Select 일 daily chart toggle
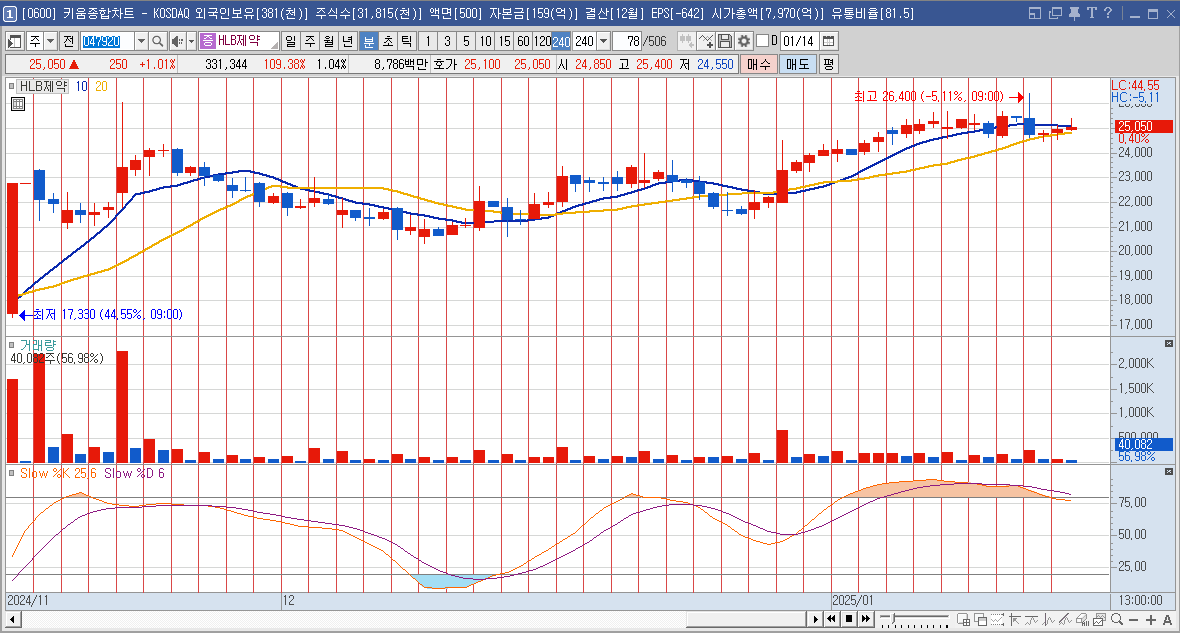Image resolution: width=1180 pixels, height=633 pixels. pos(291,41)
